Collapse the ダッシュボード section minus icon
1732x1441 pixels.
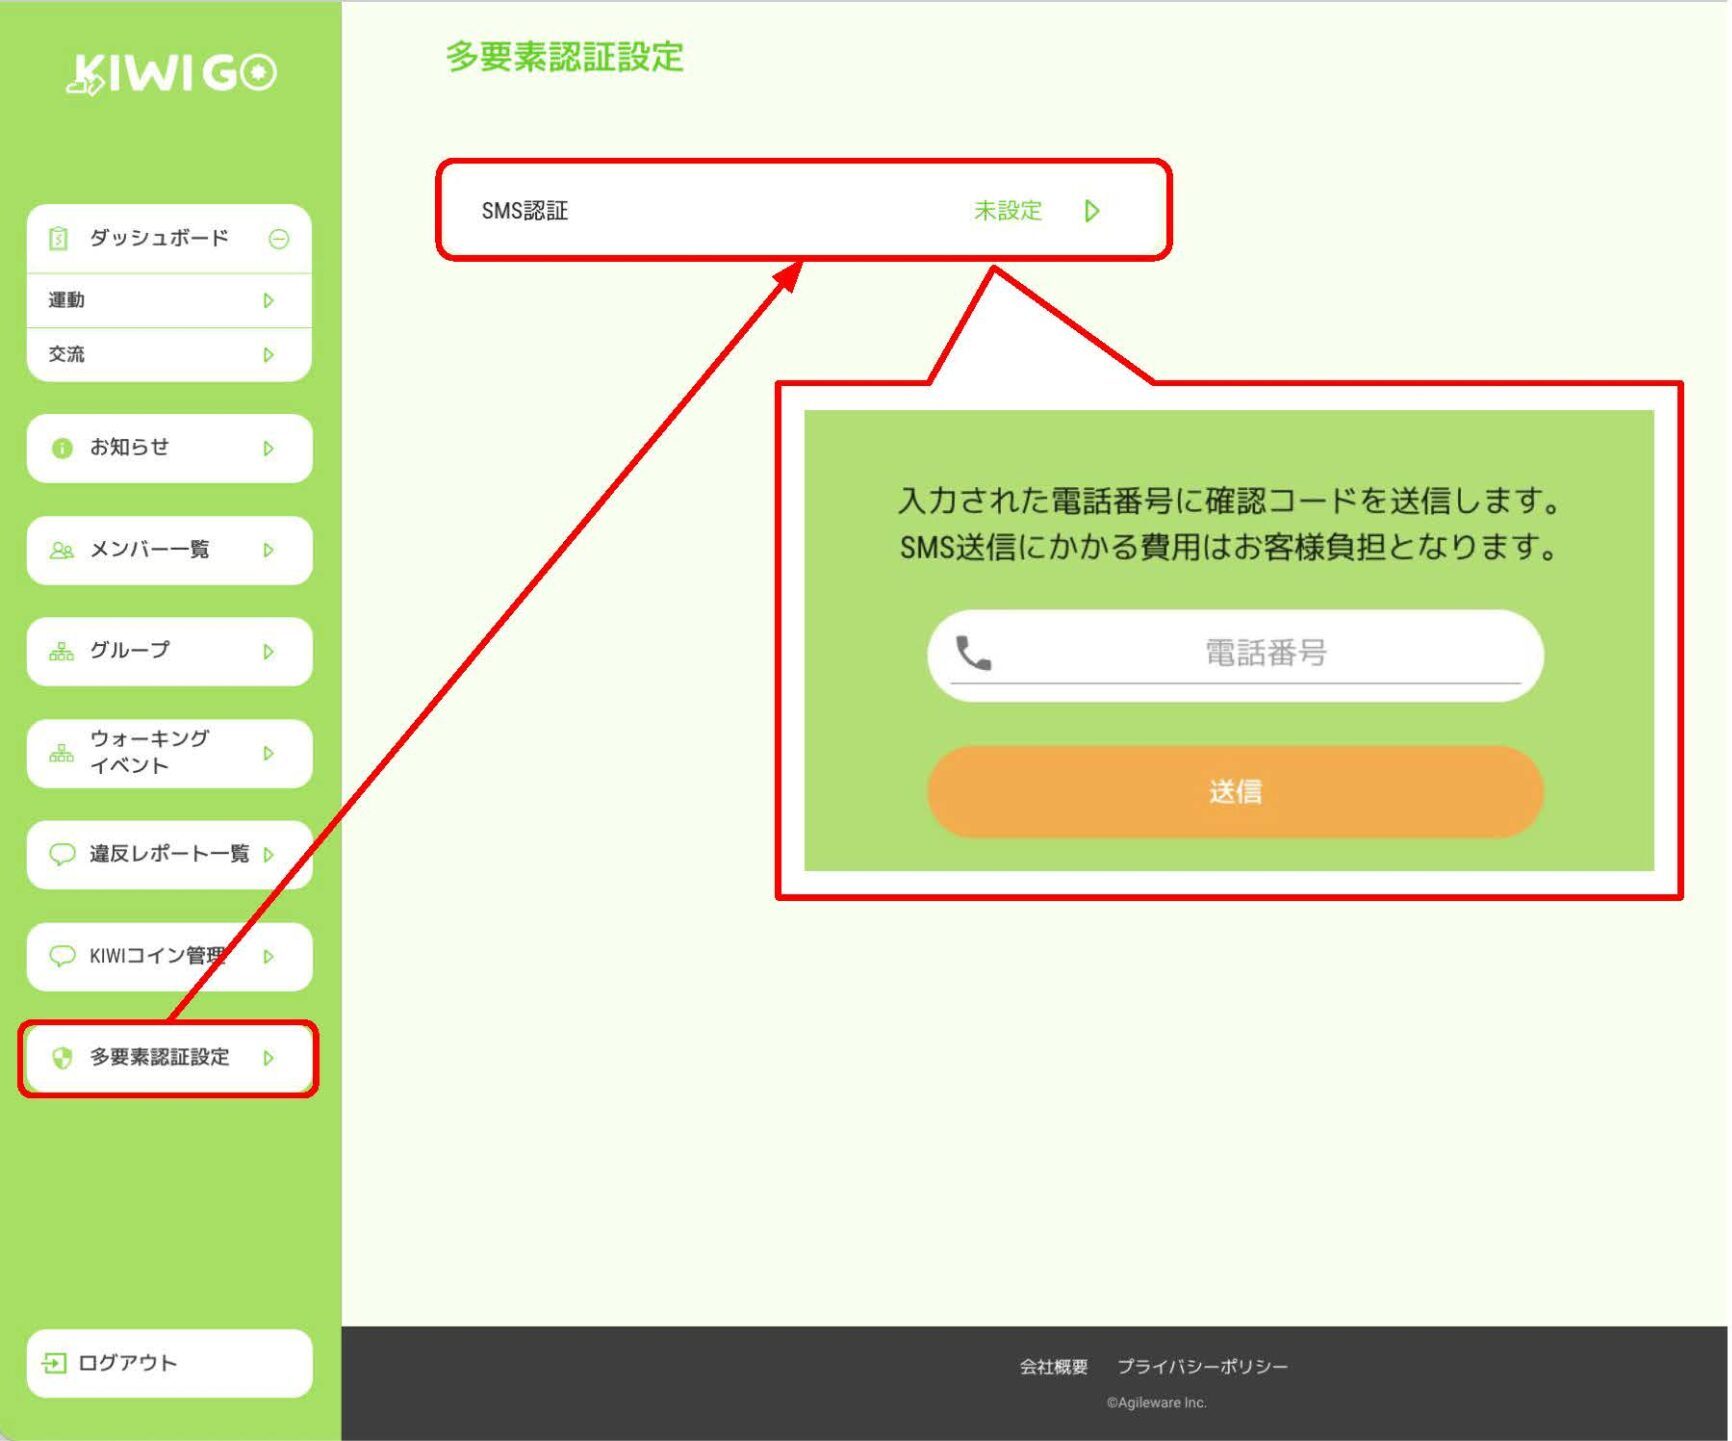(x=279, y=239)
